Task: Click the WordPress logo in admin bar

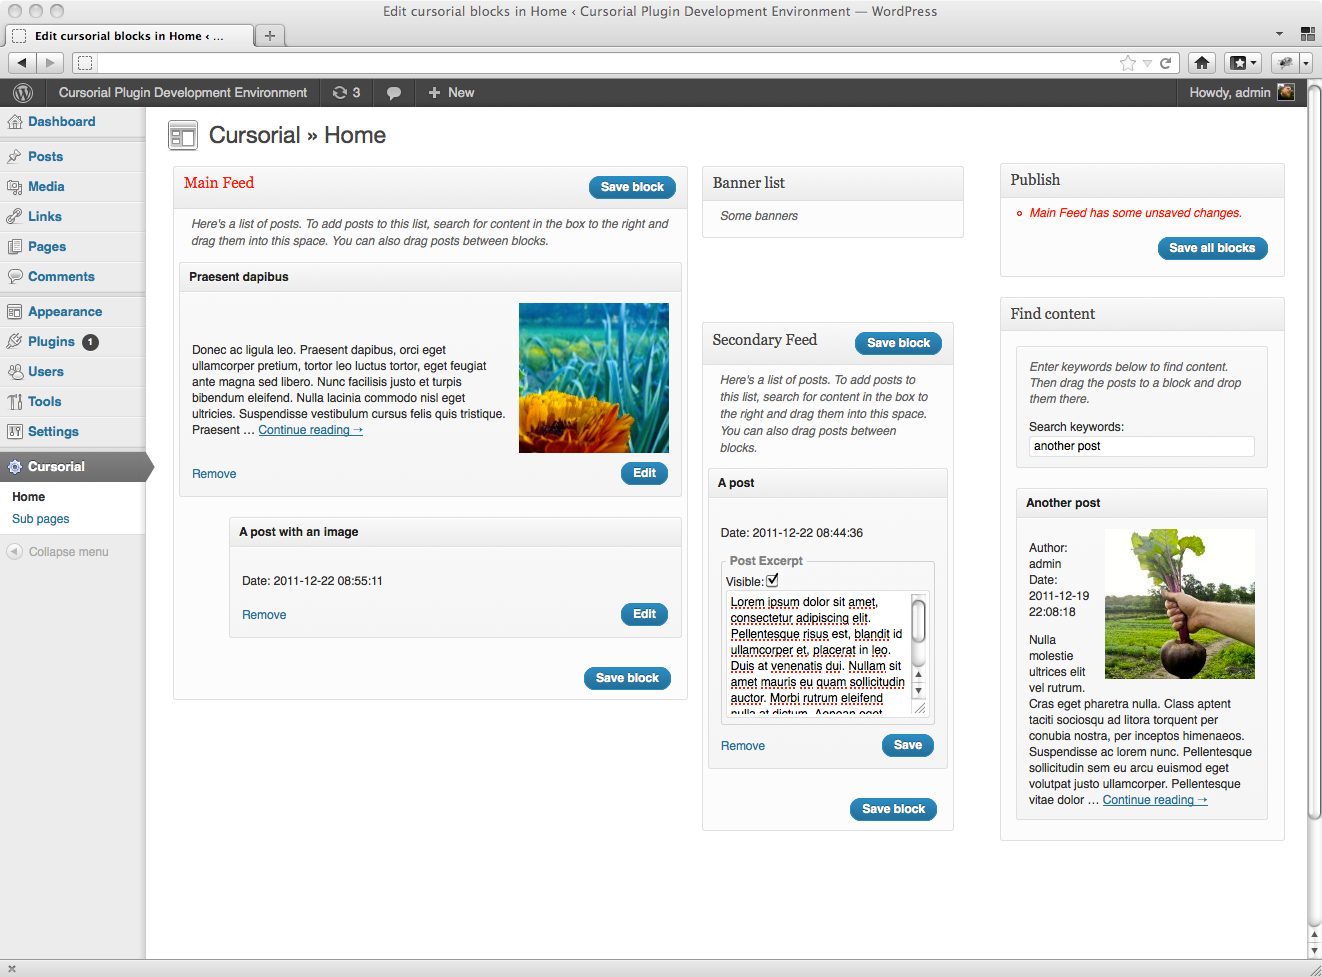Action: pos(23,93)
